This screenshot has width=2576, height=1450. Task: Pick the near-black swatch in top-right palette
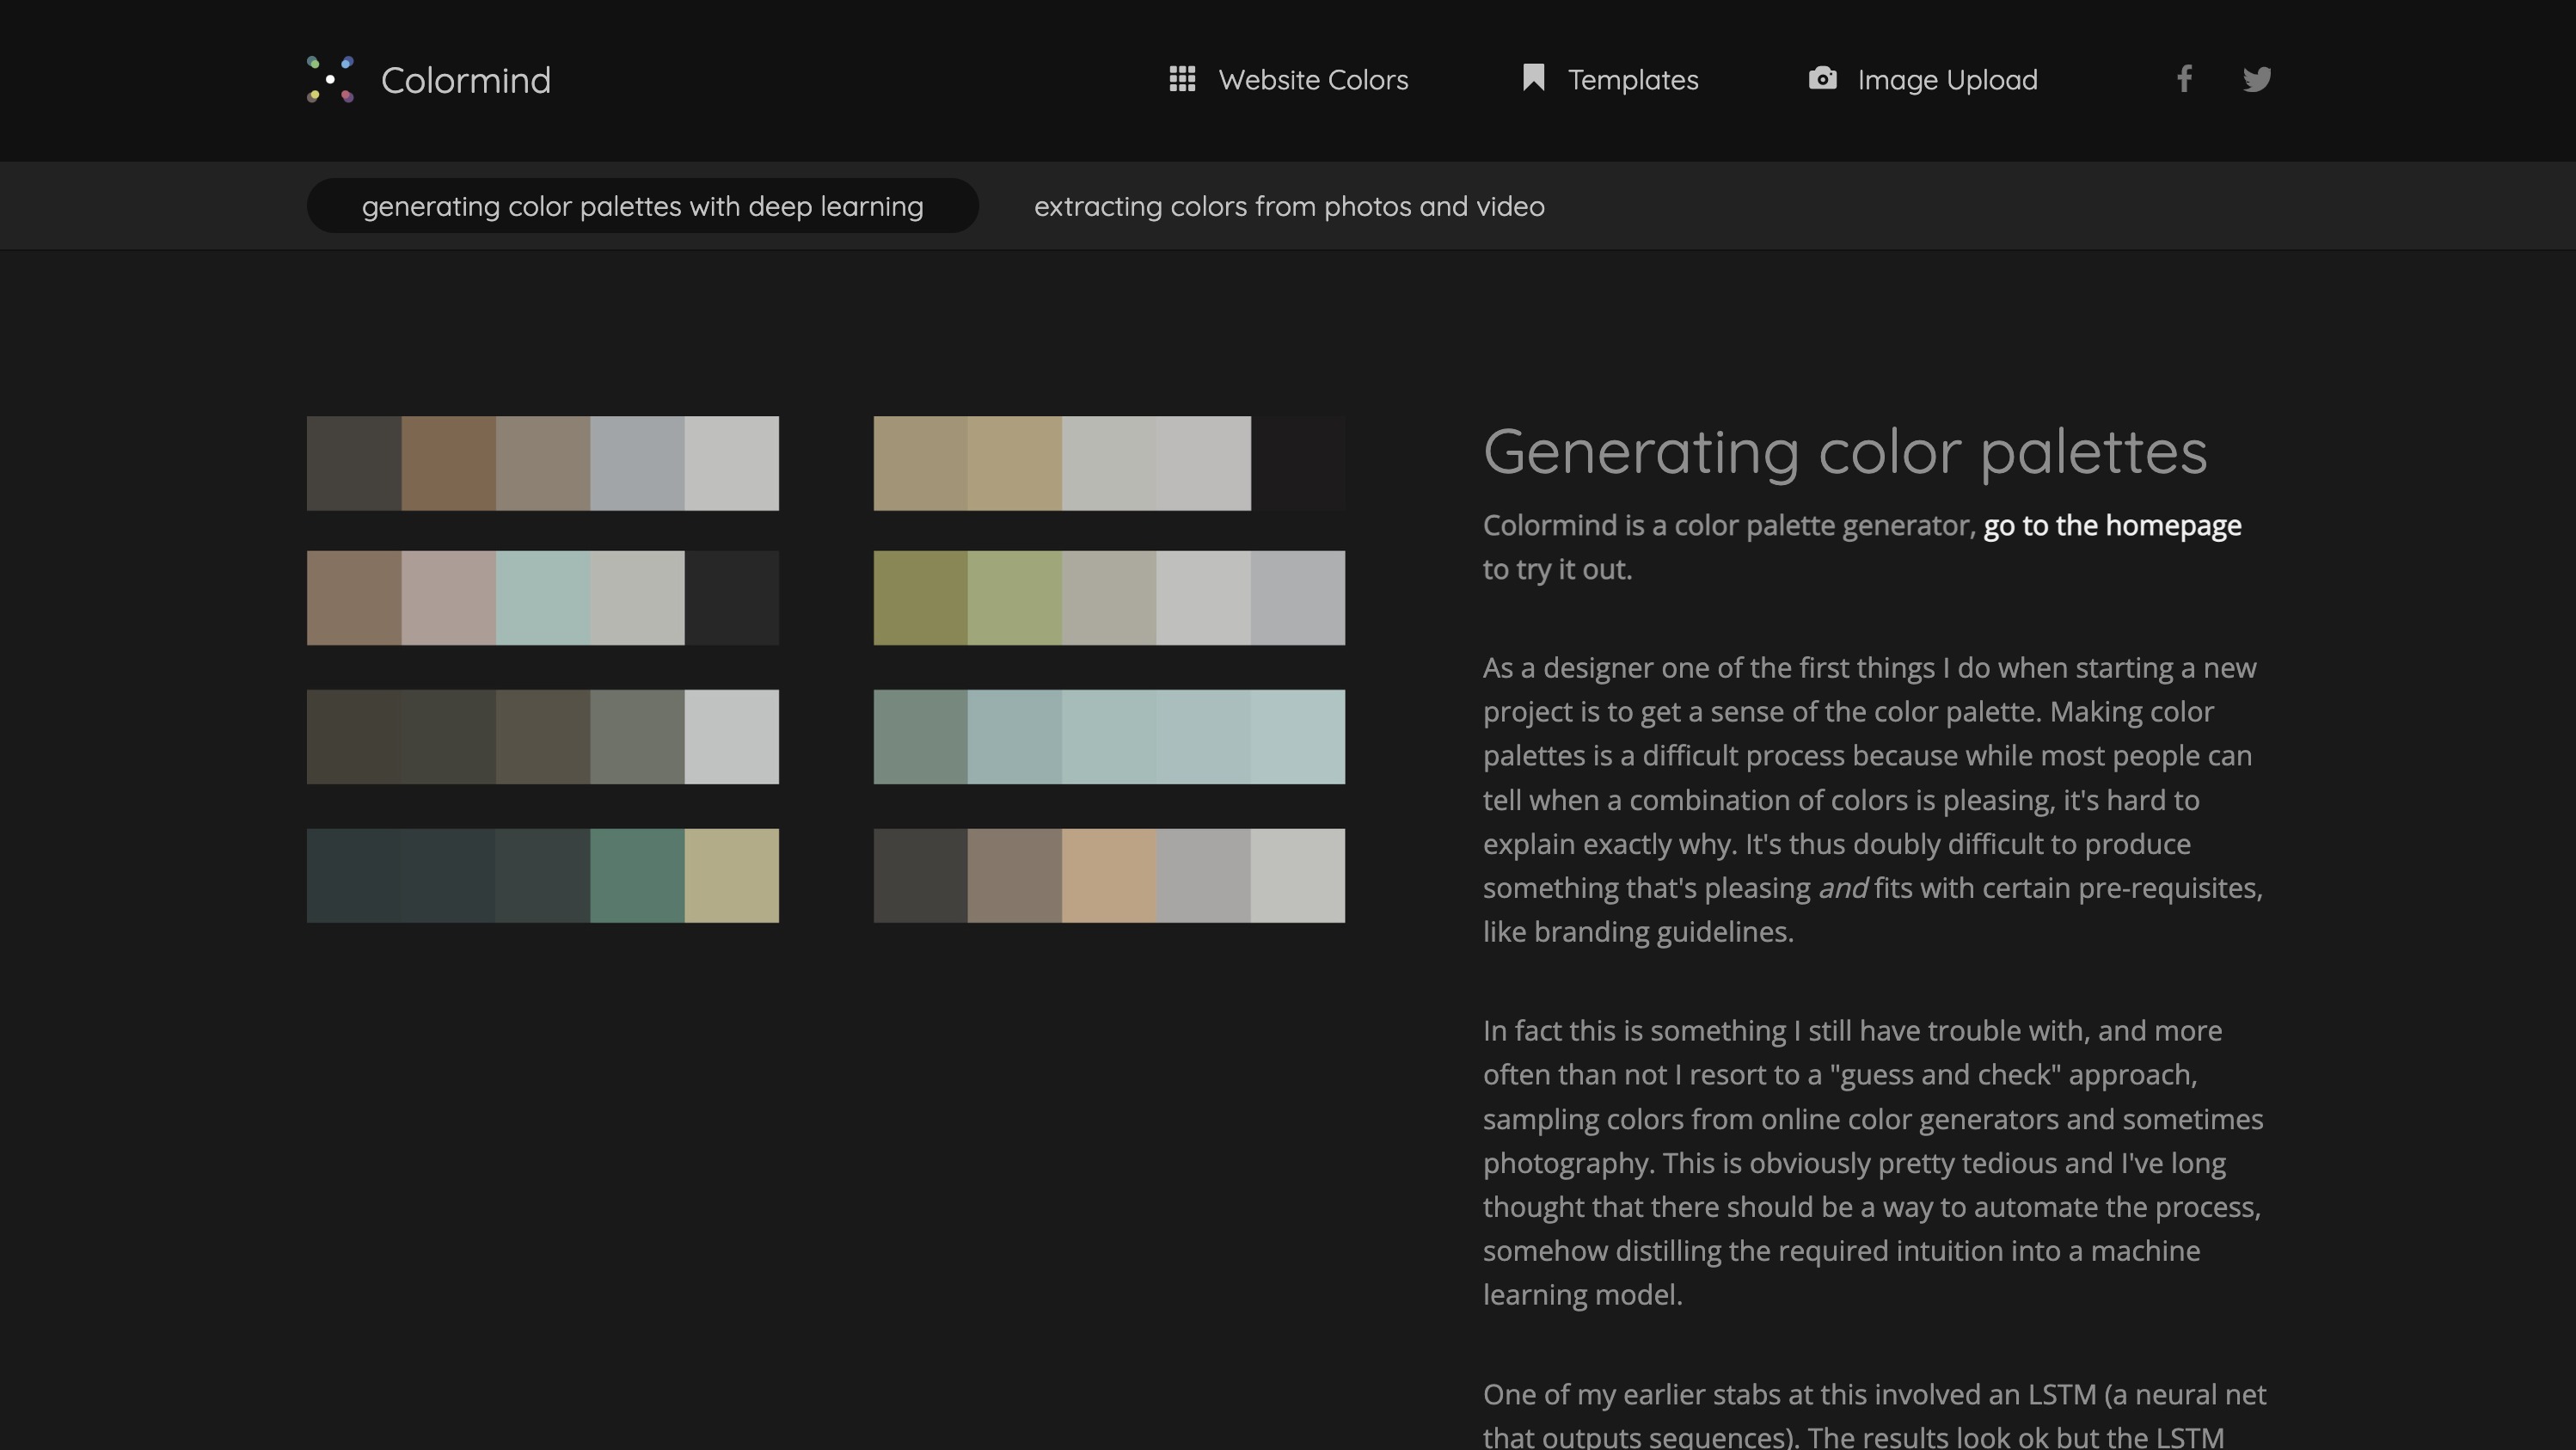1298,463
